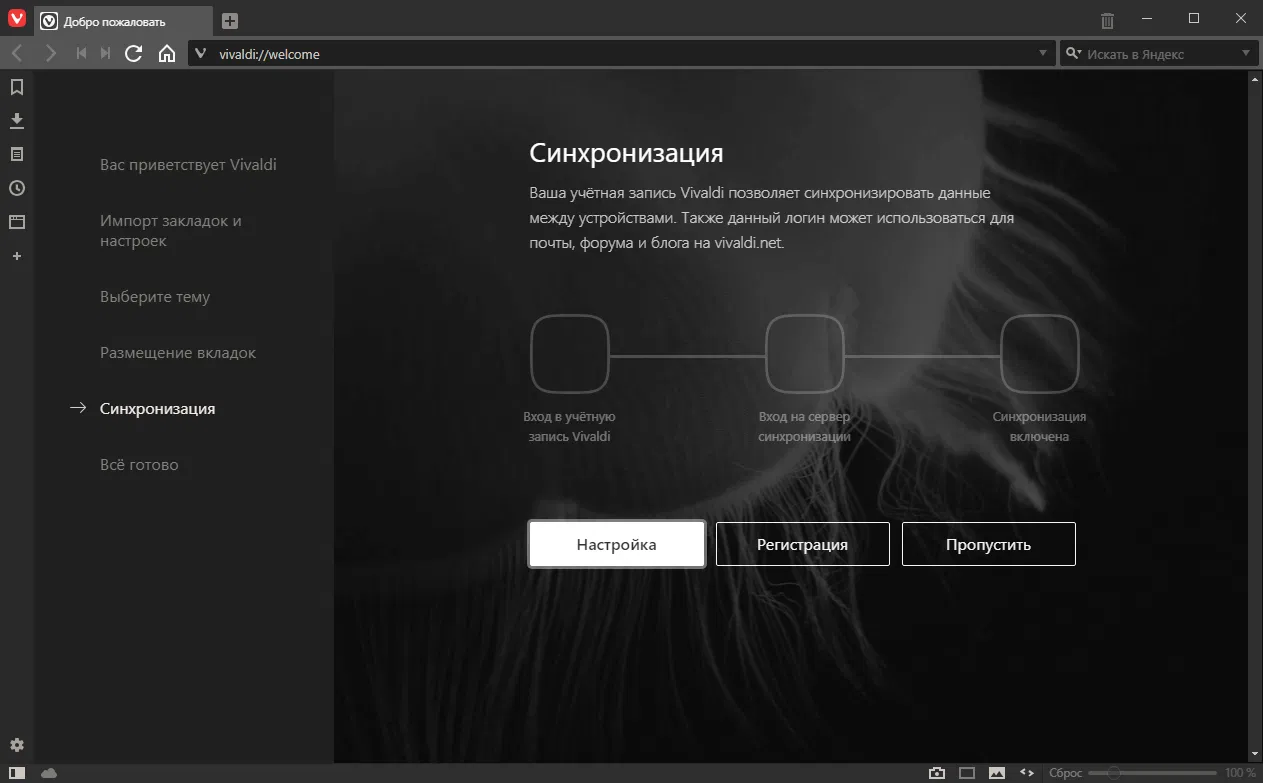
Task: Click the Вход в учётную запись Vivaldi label
Action: click(x=569, y=426)
